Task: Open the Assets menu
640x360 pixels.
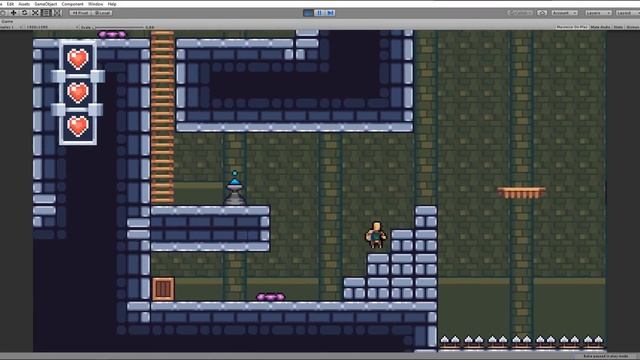Action: [x=24, y=4]
